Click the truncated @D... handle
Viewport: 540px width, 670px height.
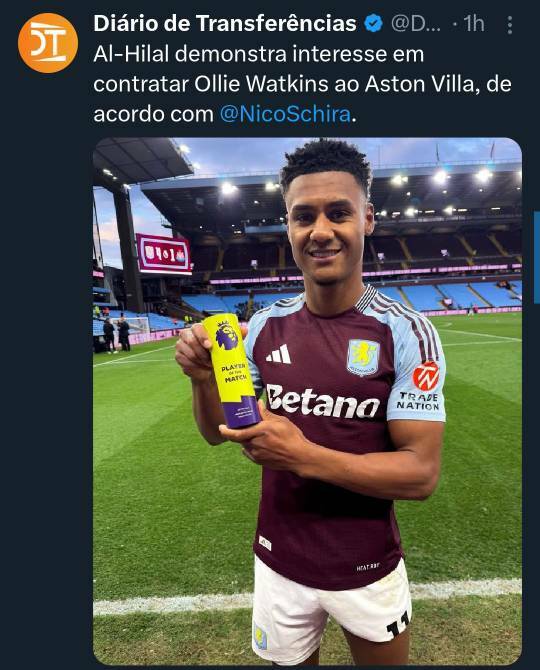416,24
